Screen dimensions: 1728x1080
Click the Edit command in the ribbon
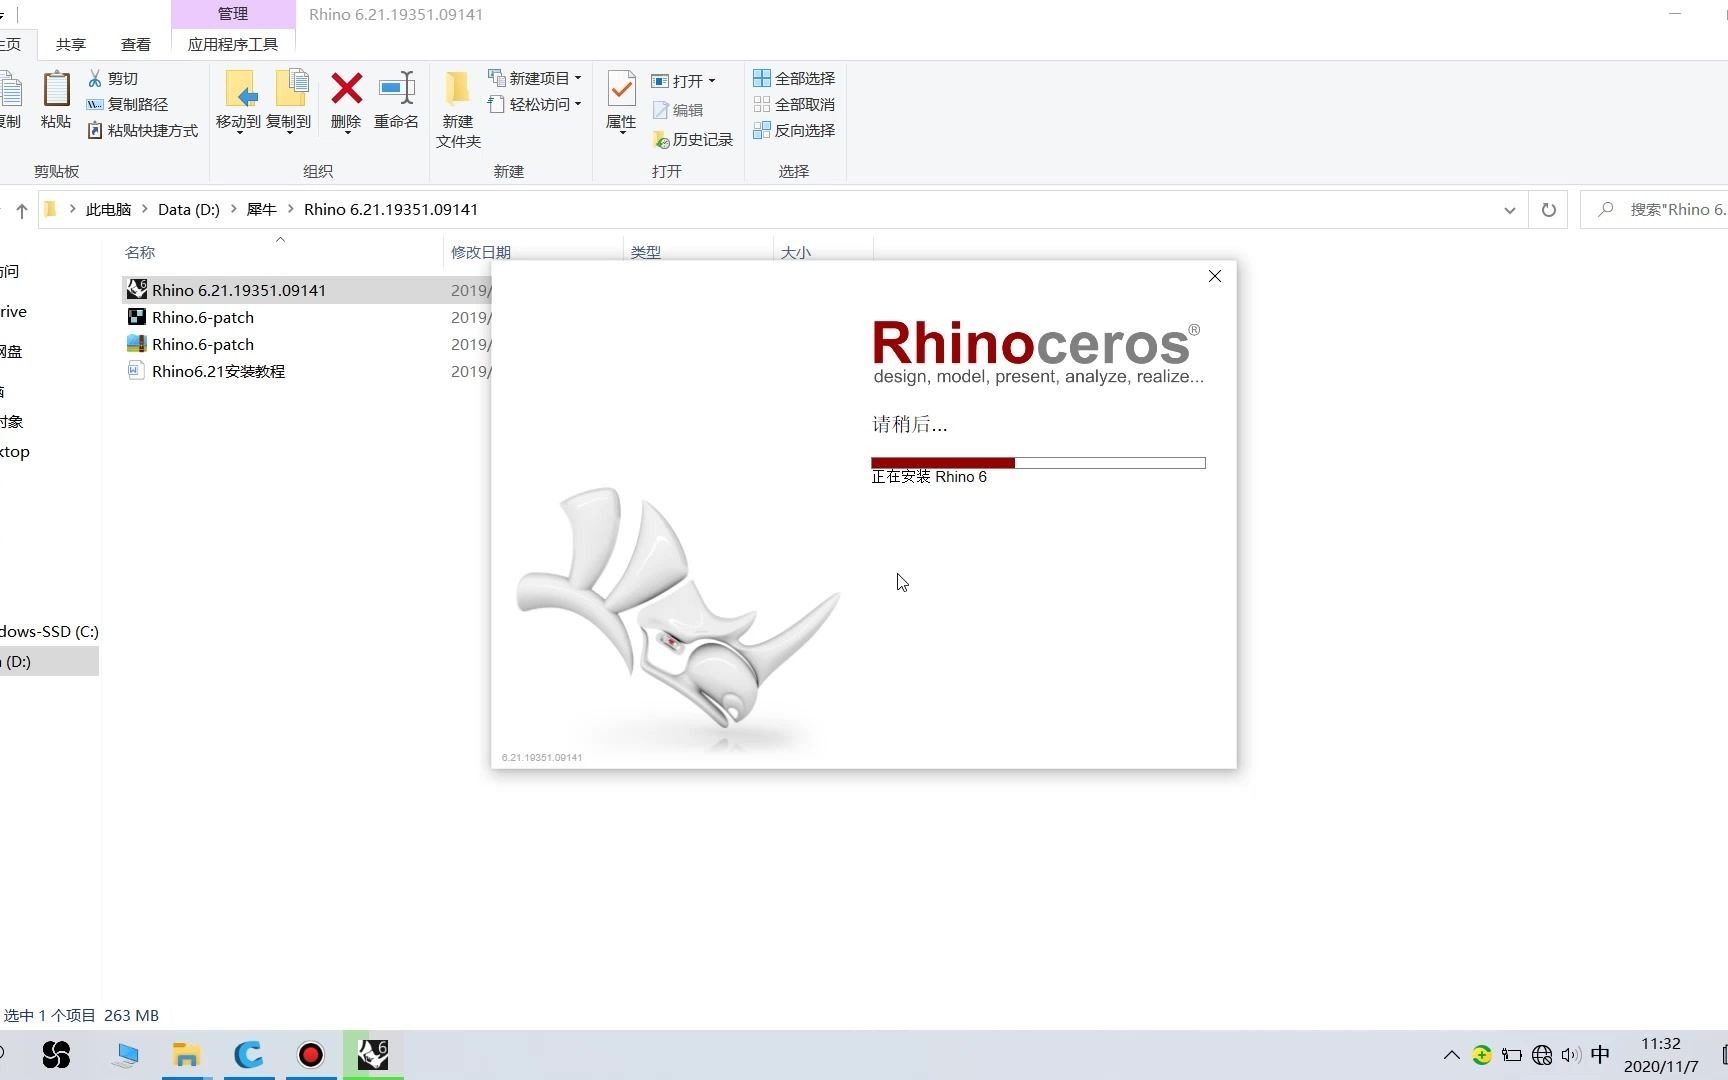pyautogui.click(x=678, y=110)
